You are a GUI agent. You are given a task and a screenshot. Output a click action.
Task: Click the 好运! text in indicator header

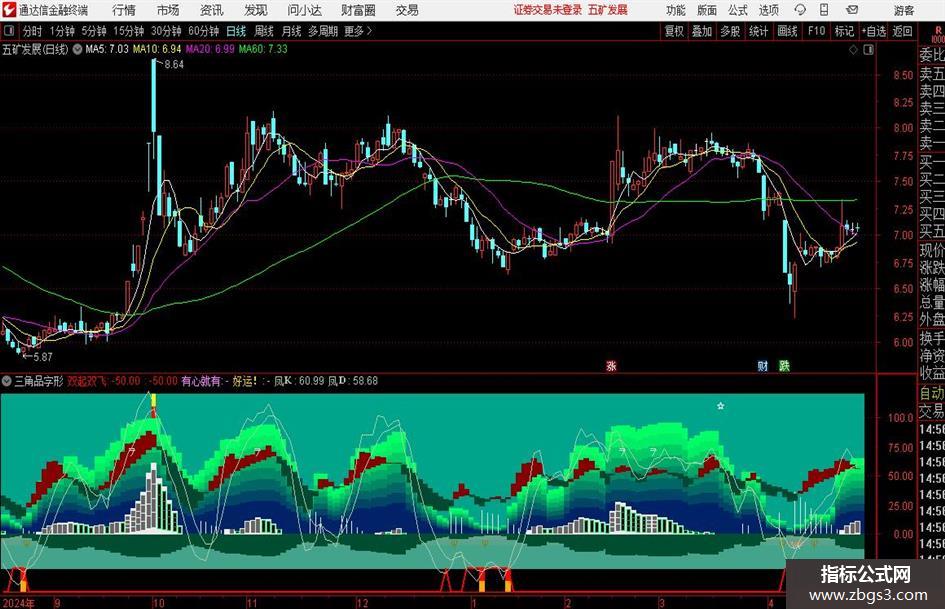coord(245,381)
